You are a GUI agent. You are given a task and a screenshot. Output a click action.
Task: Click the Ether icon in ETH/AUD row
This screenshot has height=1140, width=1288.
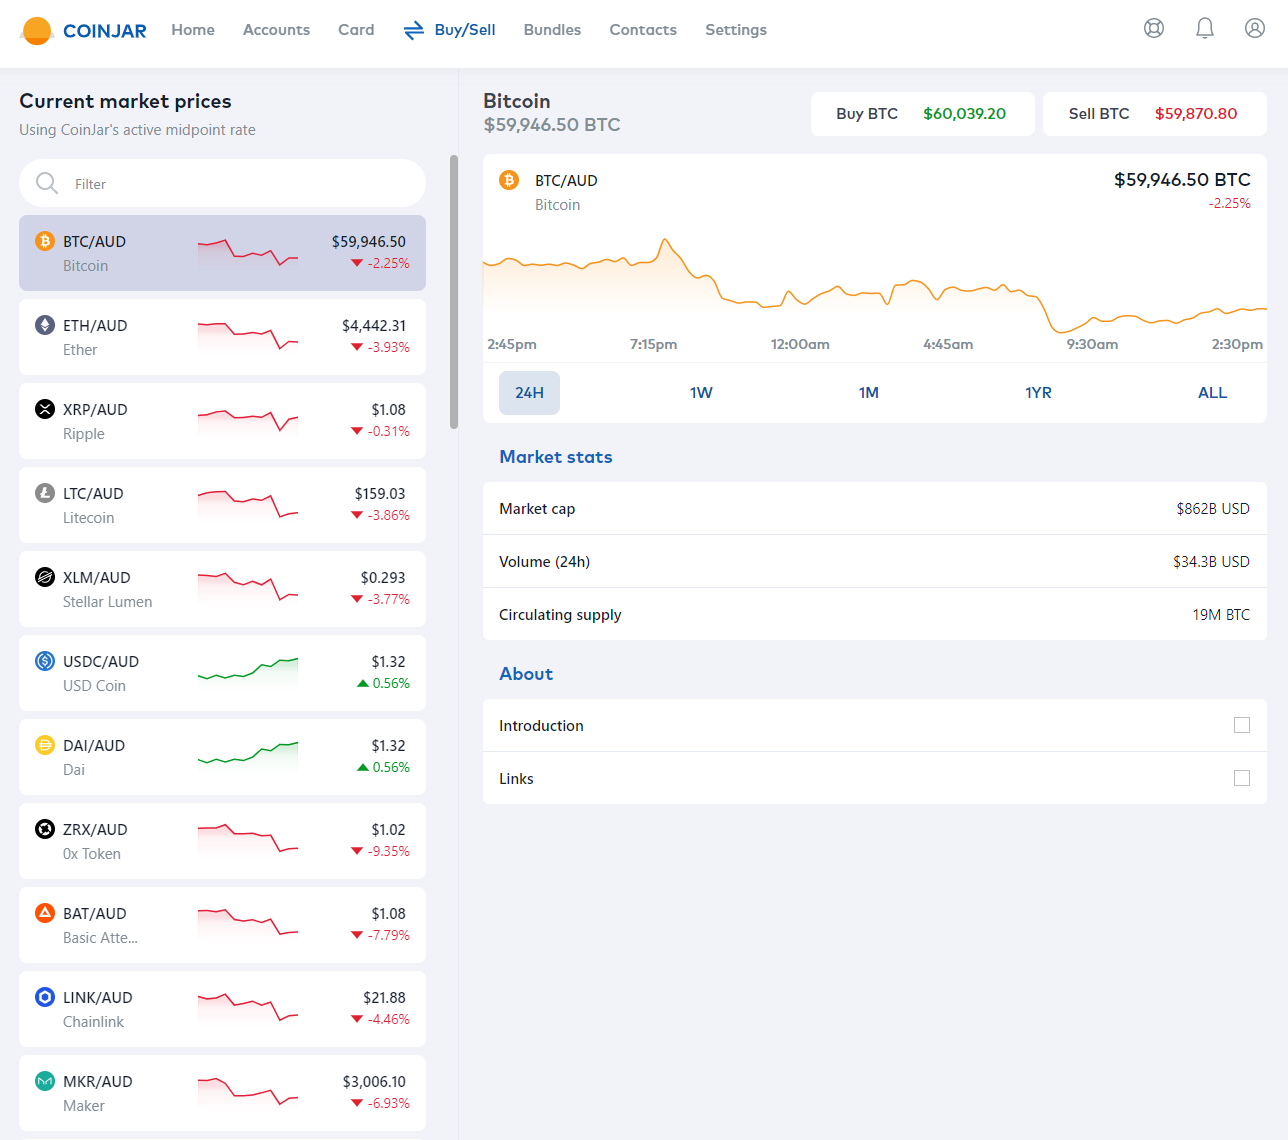click(45, 325)
